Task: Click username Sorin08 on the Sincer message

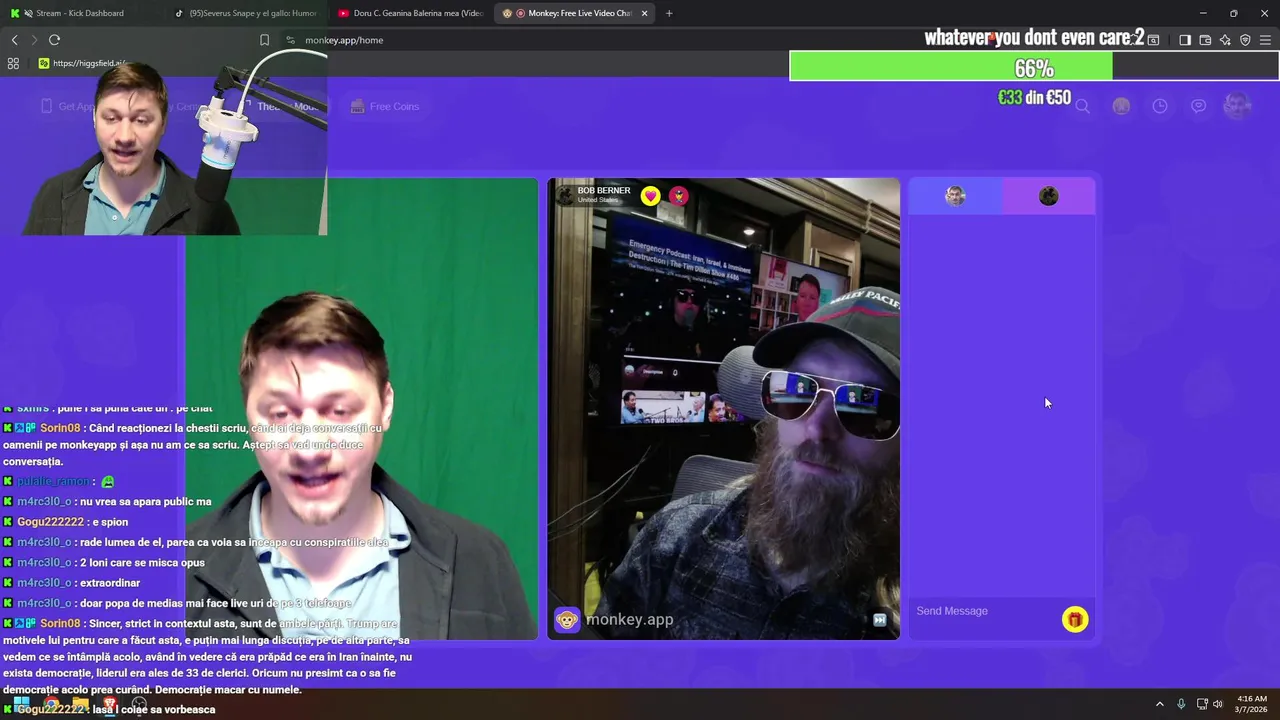Action: click(x=60, y=623)
